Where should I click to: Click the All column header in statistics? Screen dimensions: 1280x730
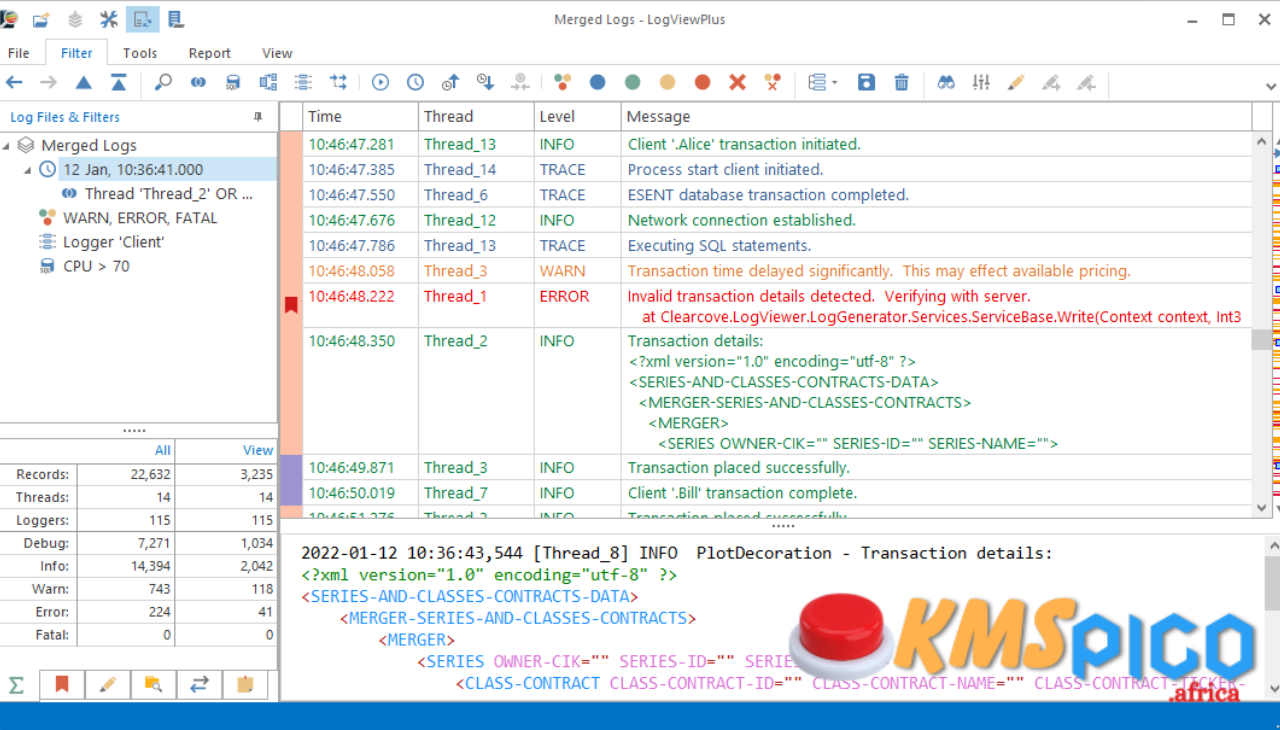(126, 450)
